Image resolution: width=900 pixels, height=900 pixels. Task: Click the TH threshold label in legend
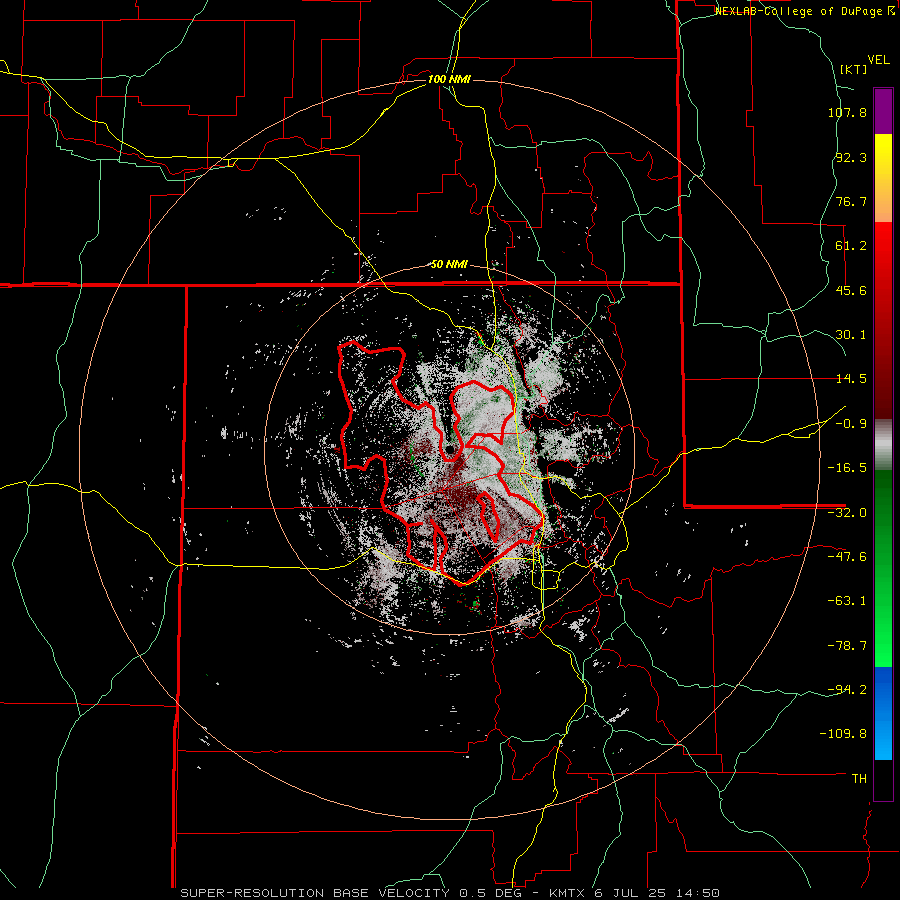point(859,779)
